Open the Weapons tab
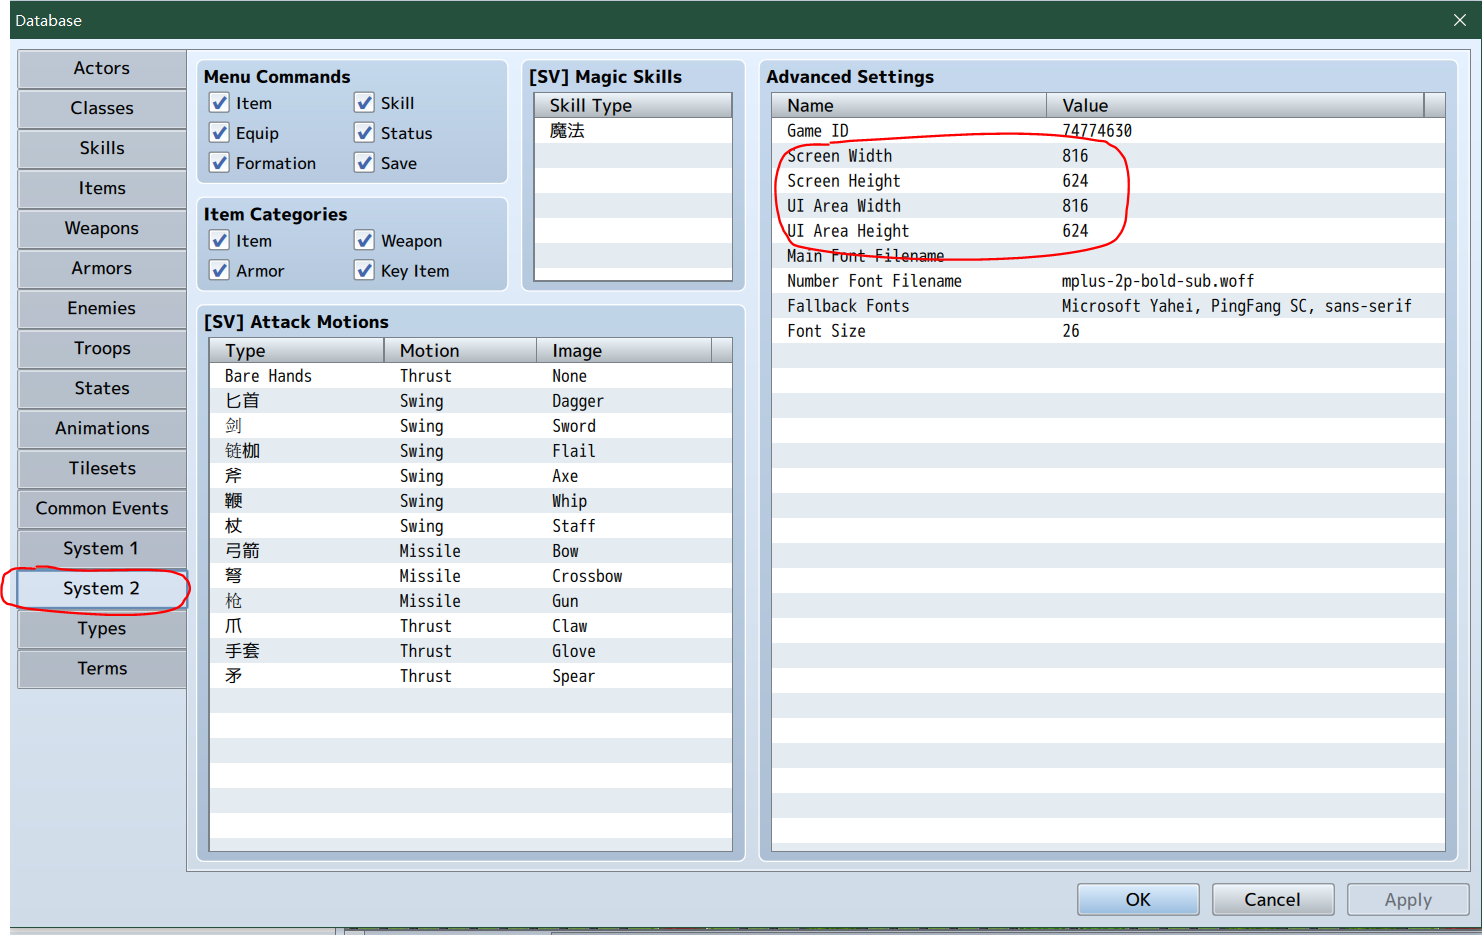The width and height of the screenshot is (1482, 935). 102,228
